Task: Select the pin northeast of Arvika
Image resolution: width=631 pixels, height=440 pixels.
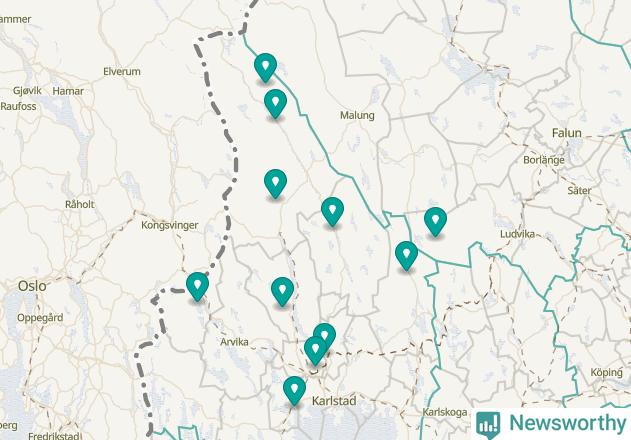Action: (x=283, y=291)
